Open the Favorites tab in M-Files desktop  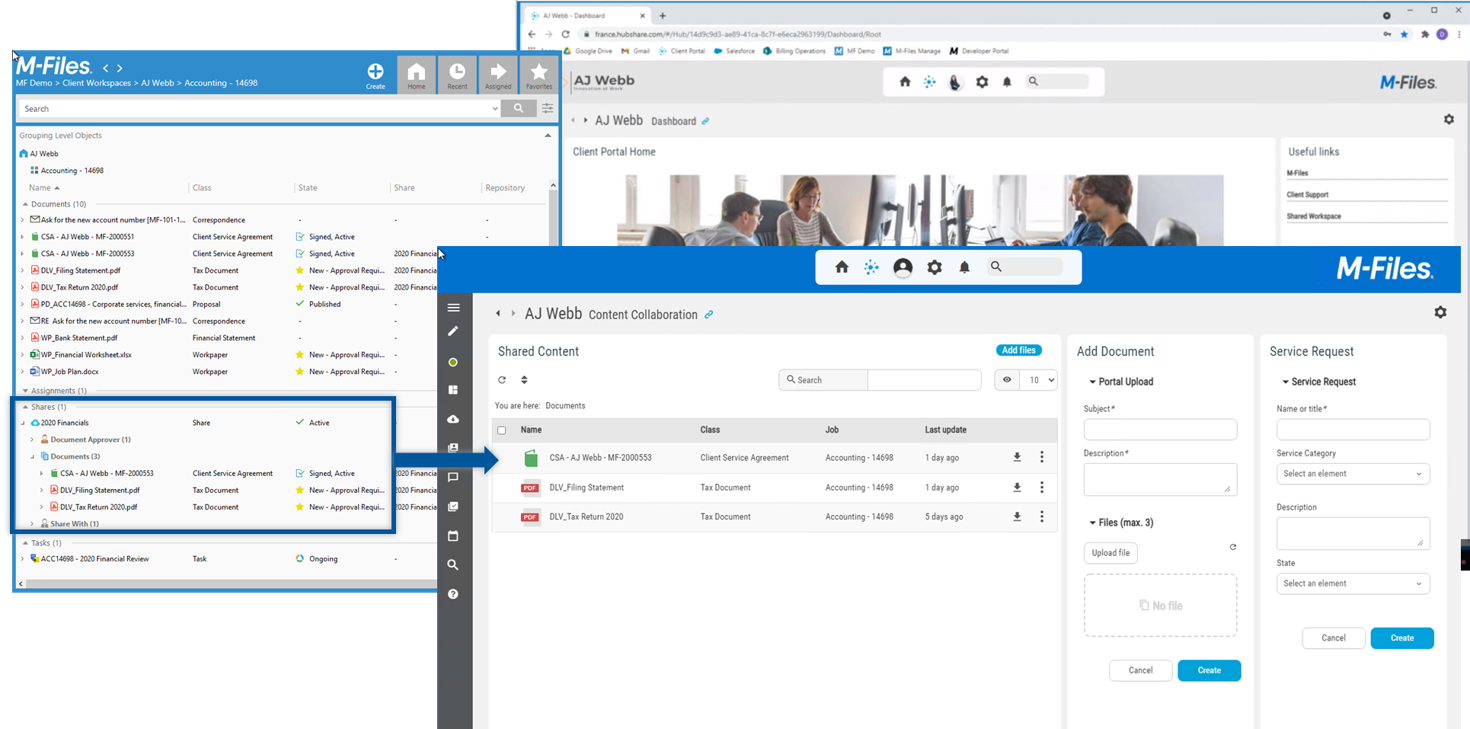click(539, 75)
